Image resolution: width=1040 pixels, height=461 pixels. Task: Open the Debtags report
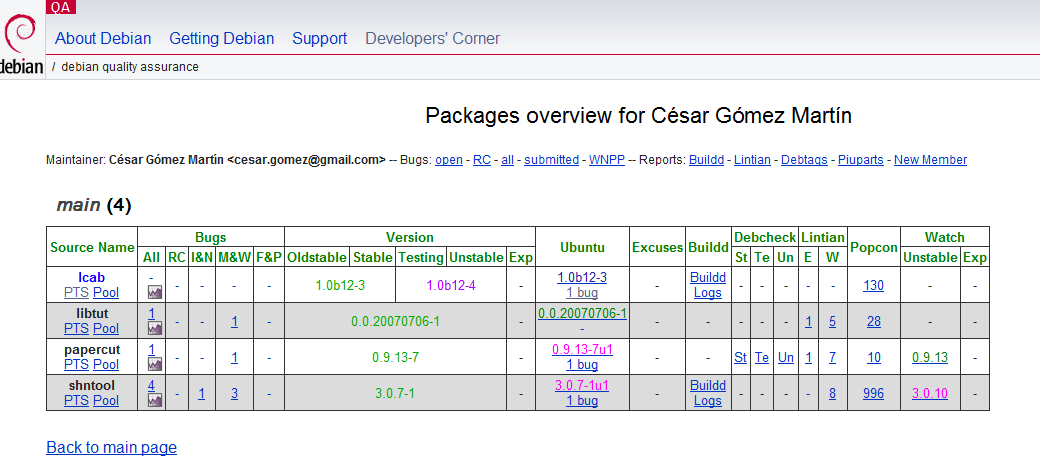[x=805, y=160]
